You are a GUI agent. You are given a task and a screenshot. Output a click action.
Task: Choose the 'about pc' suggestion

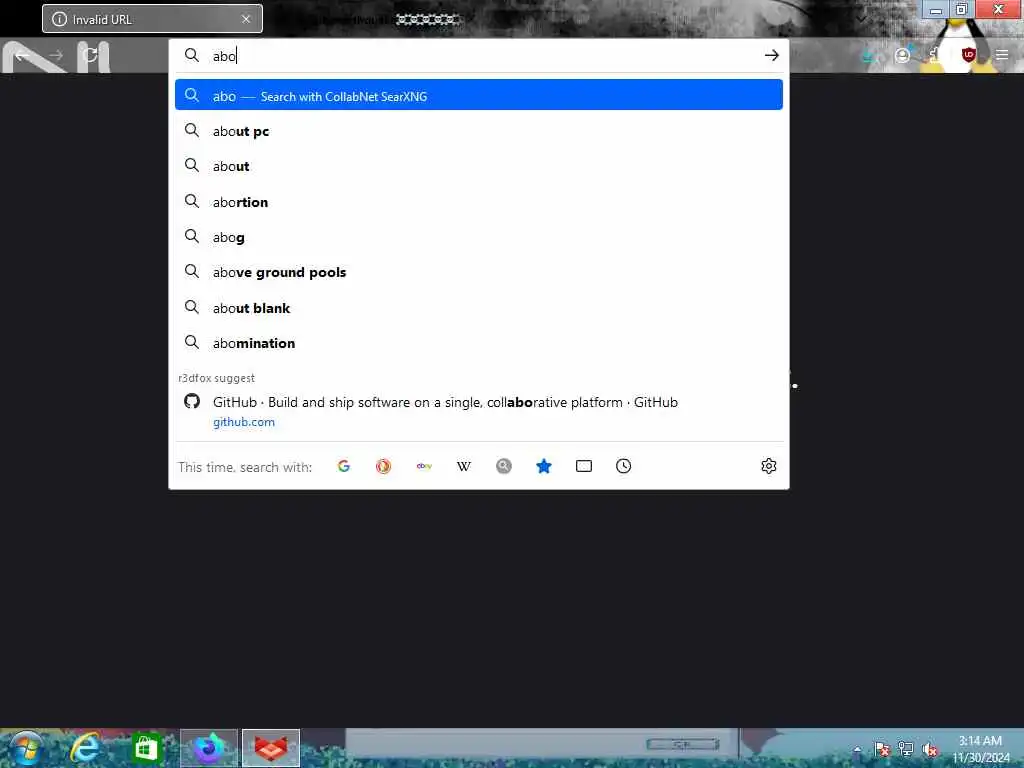(478, 131)
